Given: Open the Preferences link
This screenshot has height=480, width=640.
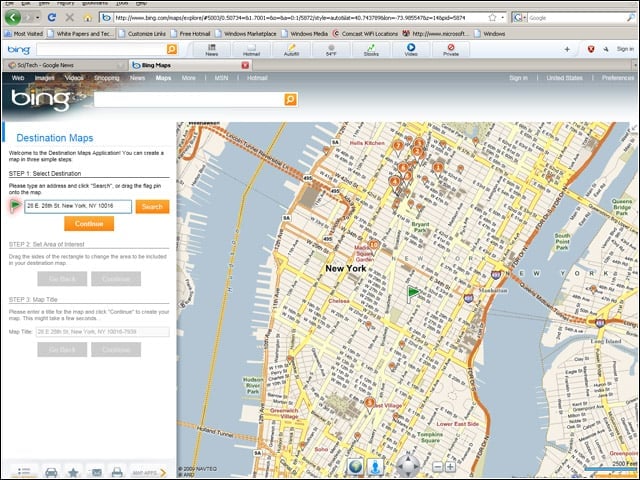Looking at the screenshot, I should coord(618,78).
